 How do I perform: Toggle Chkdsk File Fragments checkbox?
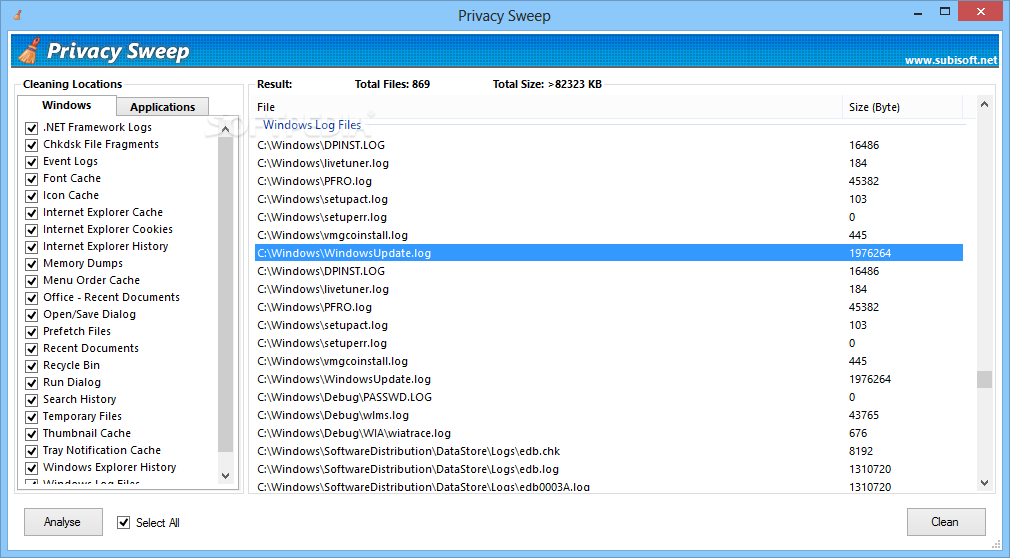pyautogui.click(x=32, y=144)
